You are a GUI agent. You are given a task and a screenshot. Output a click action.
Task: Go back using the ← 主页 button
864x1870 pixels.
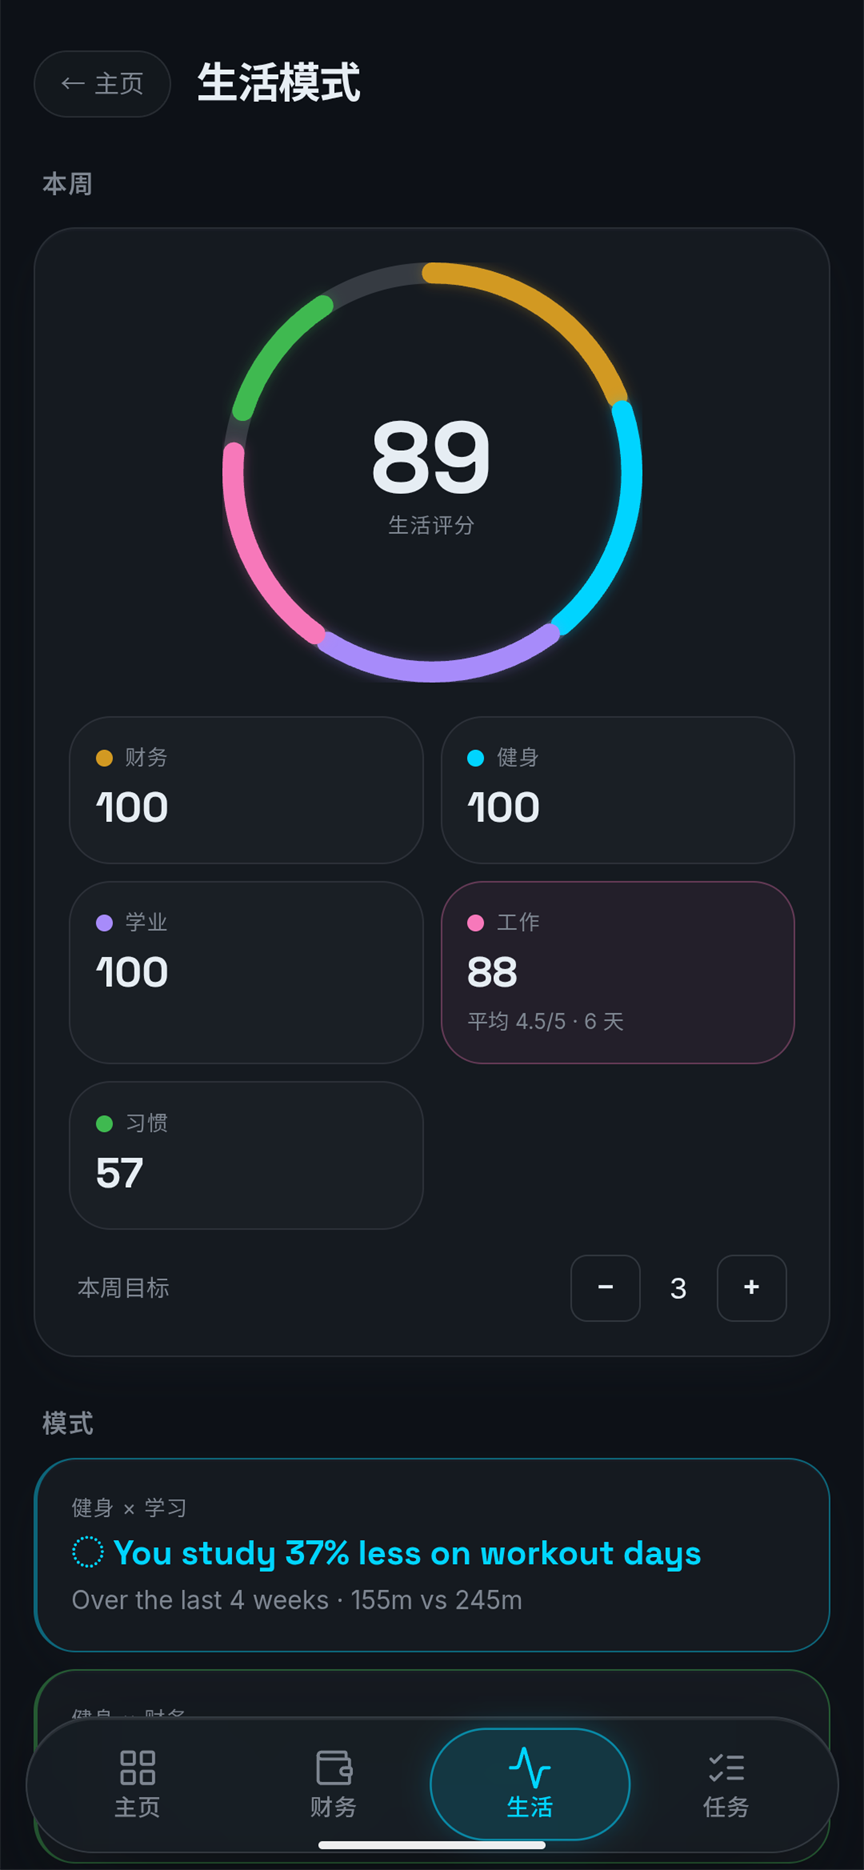pos(102,84)
